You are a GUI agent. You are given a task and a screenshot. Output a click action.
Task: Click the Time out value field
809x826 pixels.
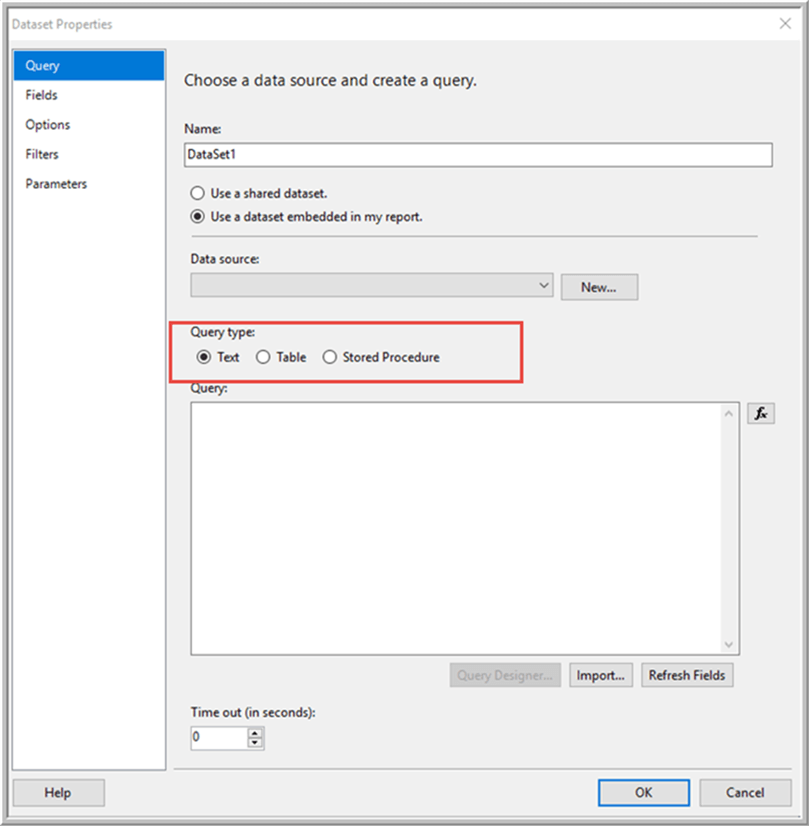coord(219,738)
